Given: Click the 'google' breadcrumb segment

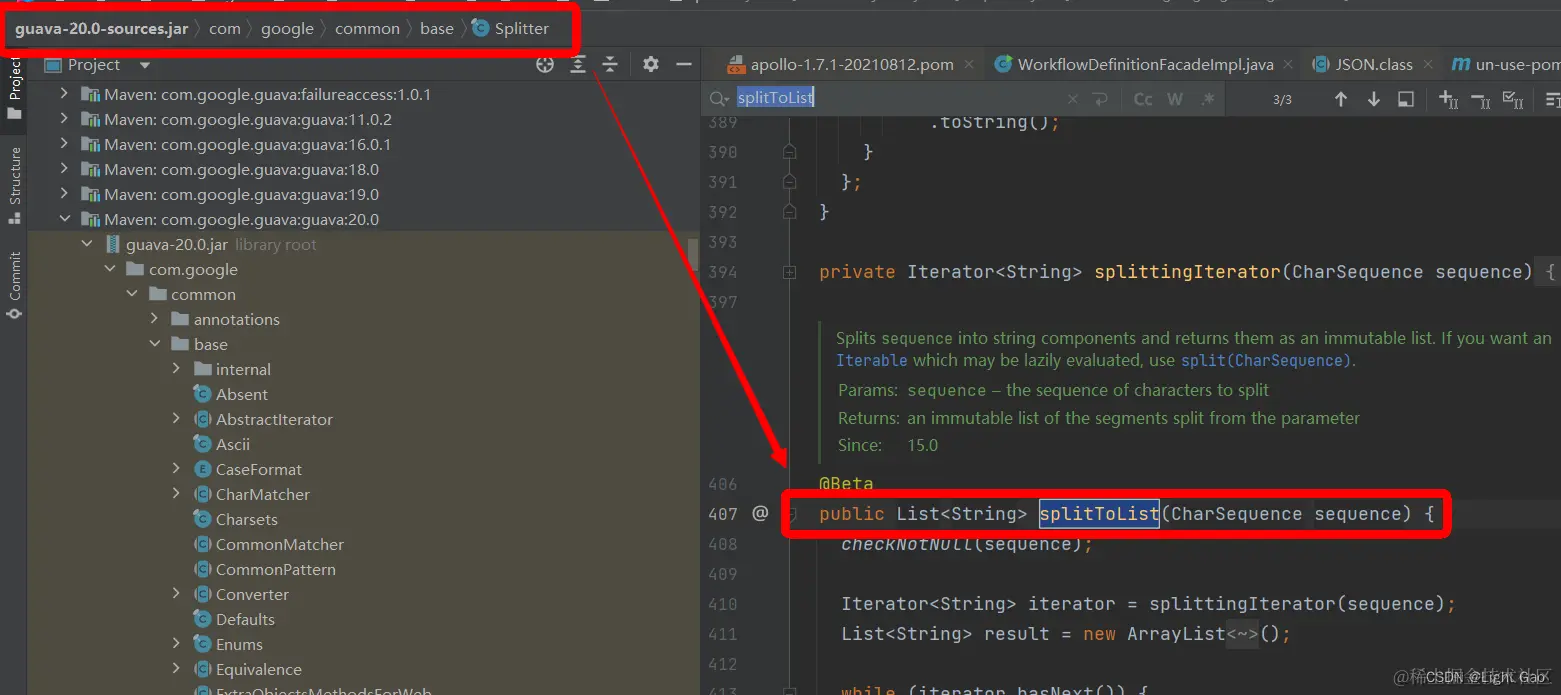Looking at the screenshot, I should [287, 28].
